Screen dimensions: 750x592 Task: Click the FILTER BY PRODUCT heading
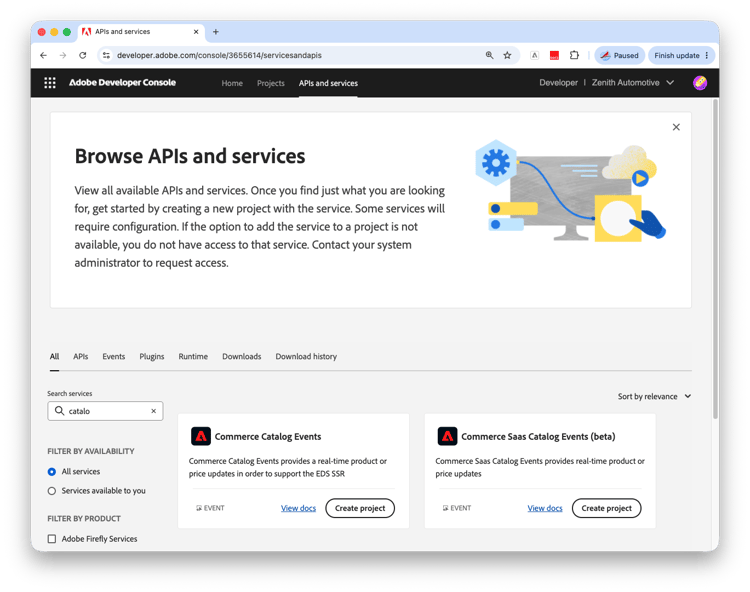[x=84, y=519]
